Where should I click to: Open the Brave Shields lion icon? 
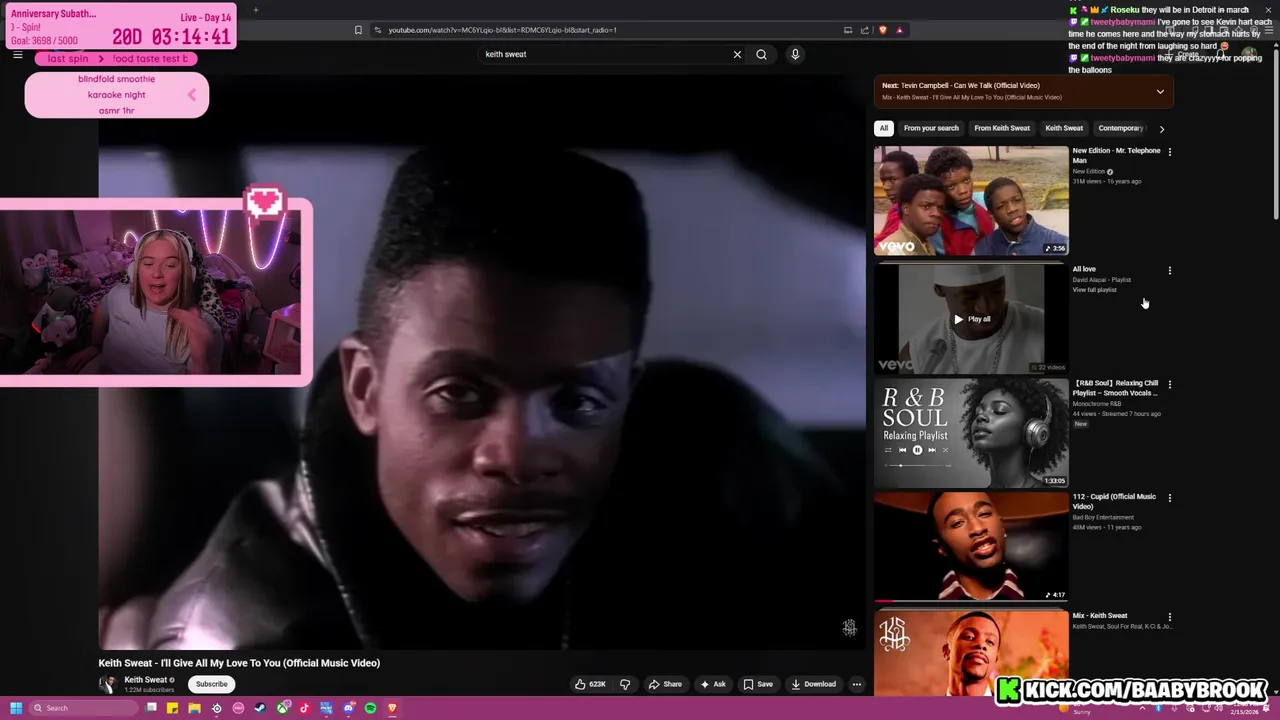coord(883,30)
